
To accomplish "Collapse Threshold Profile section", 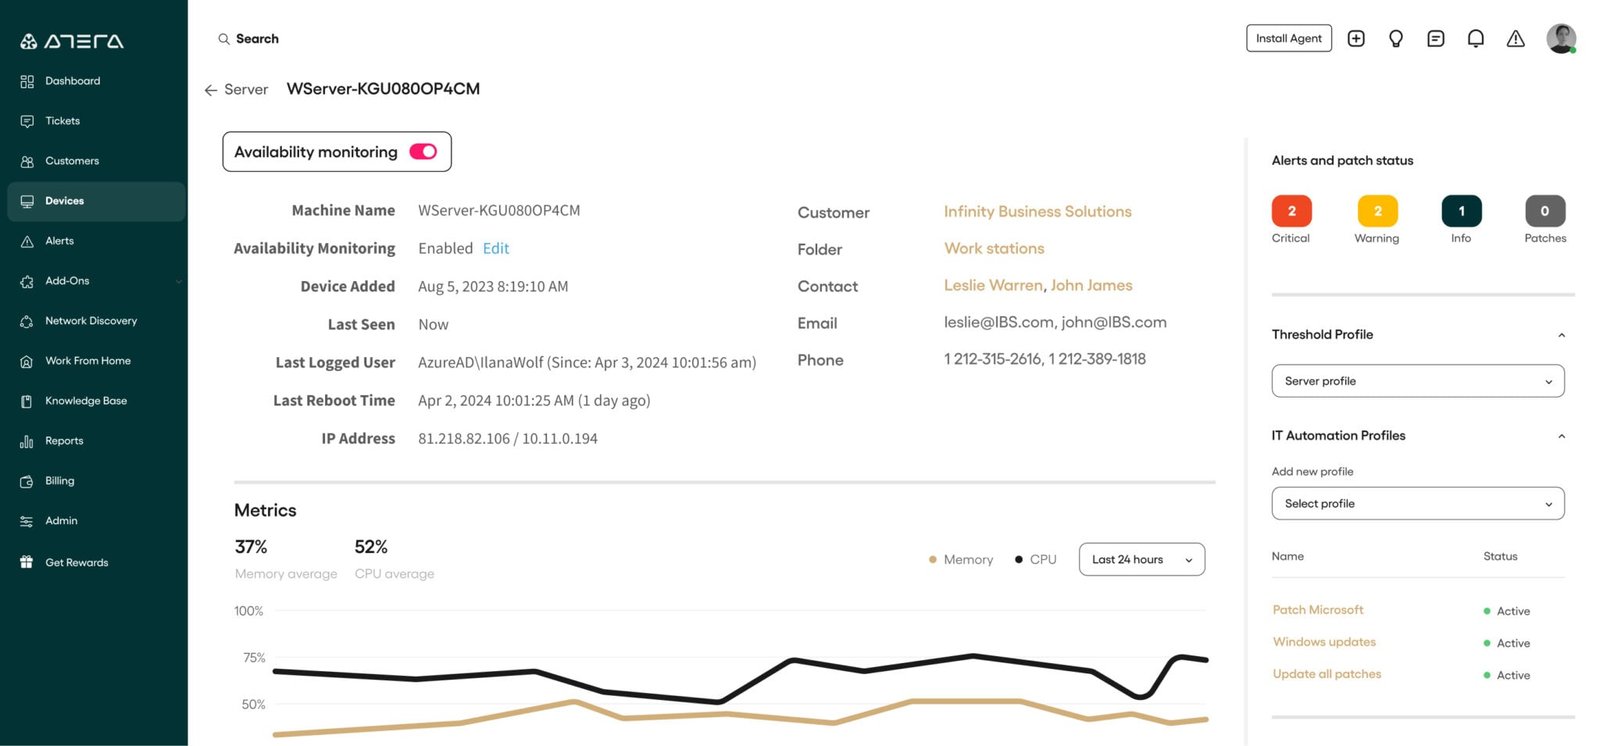I will (1561, 335).
